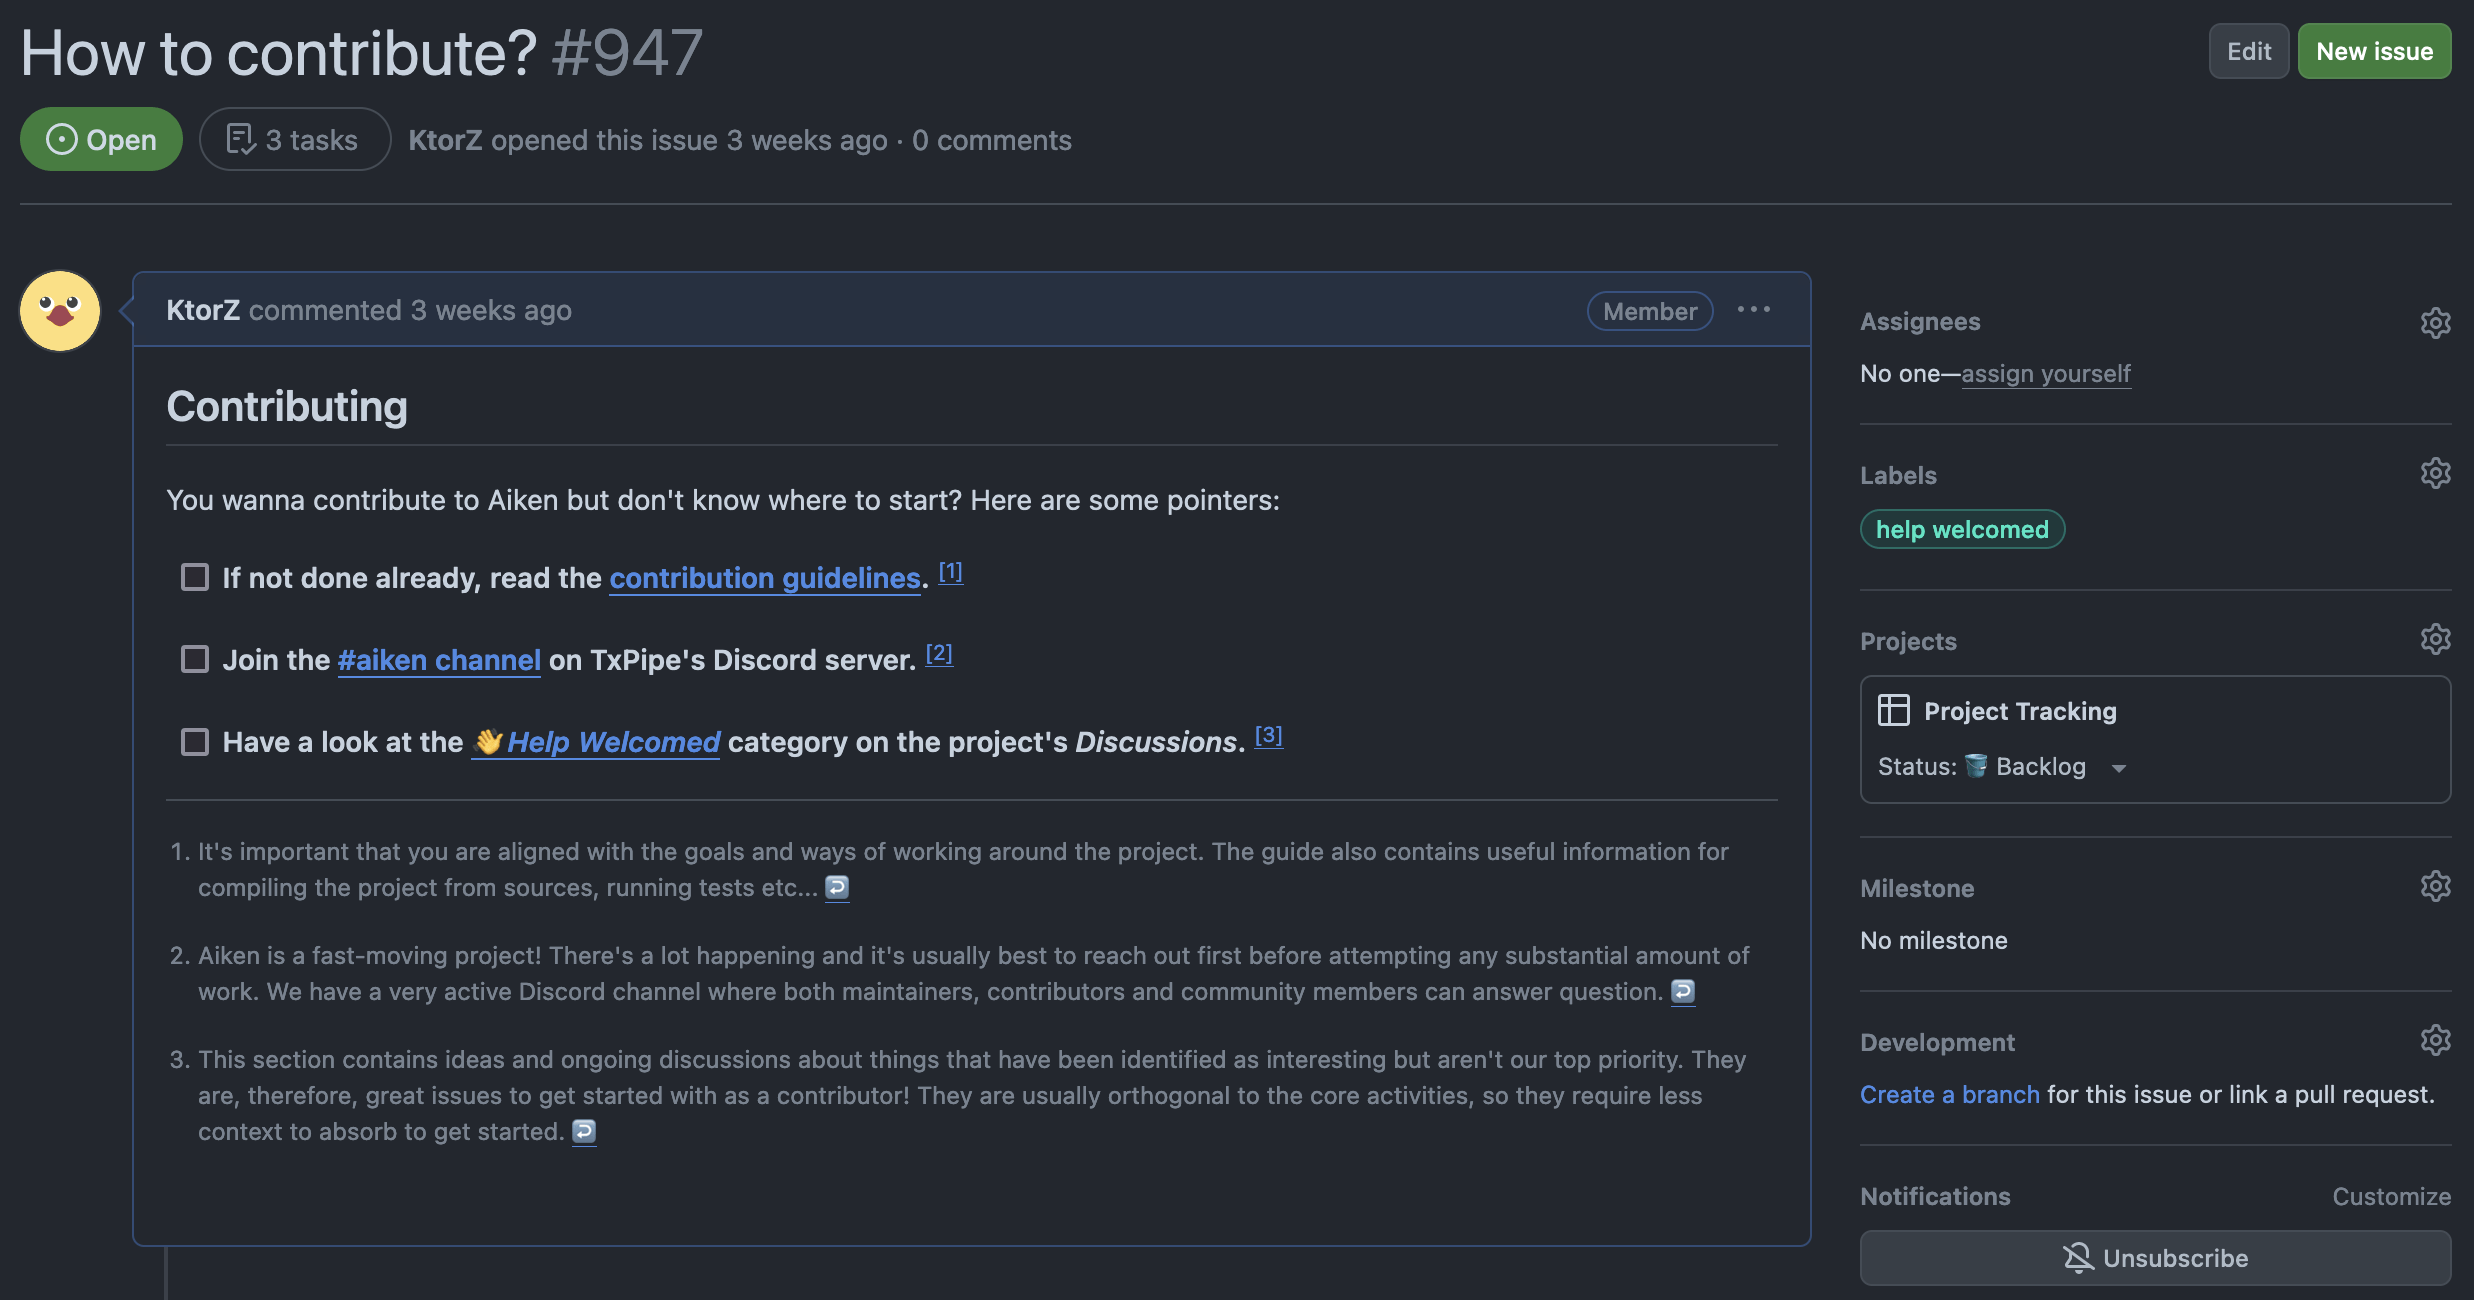
Task: Expand the Backlog status dropdown
Action: 2118,768
